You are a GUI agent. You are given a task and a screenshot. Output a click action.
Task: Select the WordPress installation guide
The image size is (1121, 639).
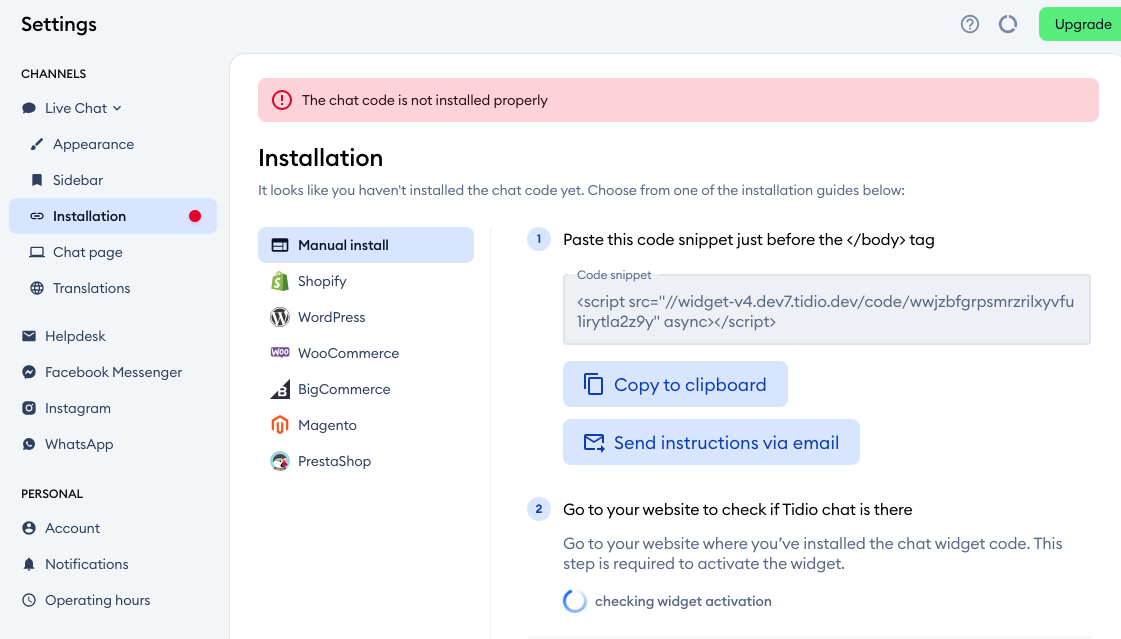click(331, 317)
